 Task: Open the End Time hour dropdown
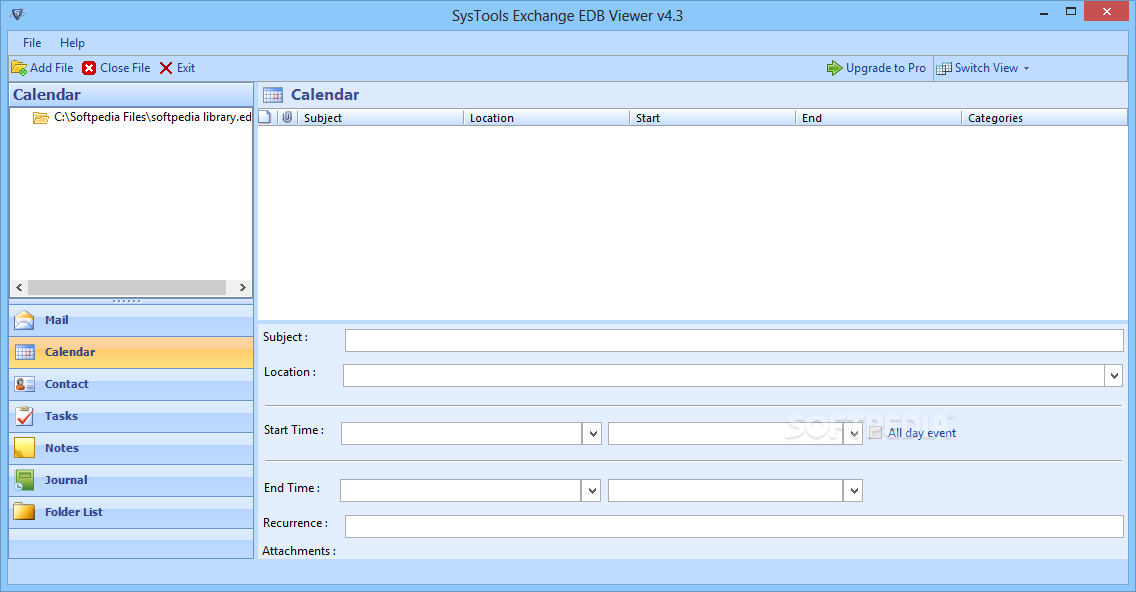coord(853,491)
